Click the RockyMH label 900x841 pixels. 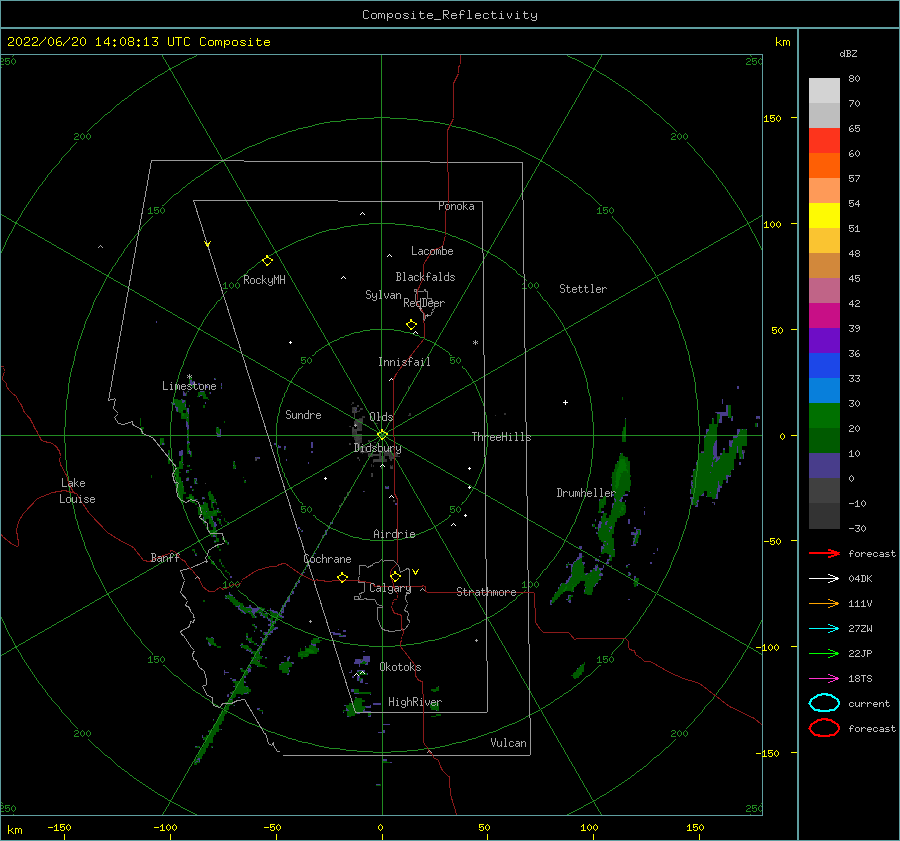[264, 280]
